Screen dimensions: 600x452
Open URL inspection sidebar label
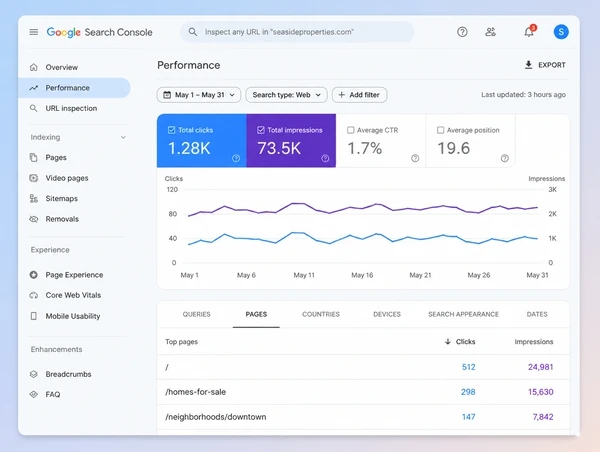coord(71,108)
